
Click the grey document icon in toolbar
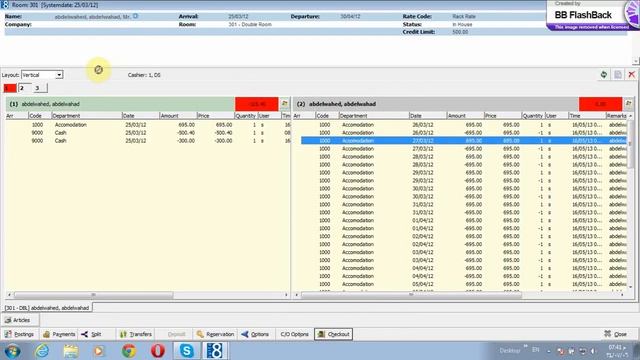[618, 75]
